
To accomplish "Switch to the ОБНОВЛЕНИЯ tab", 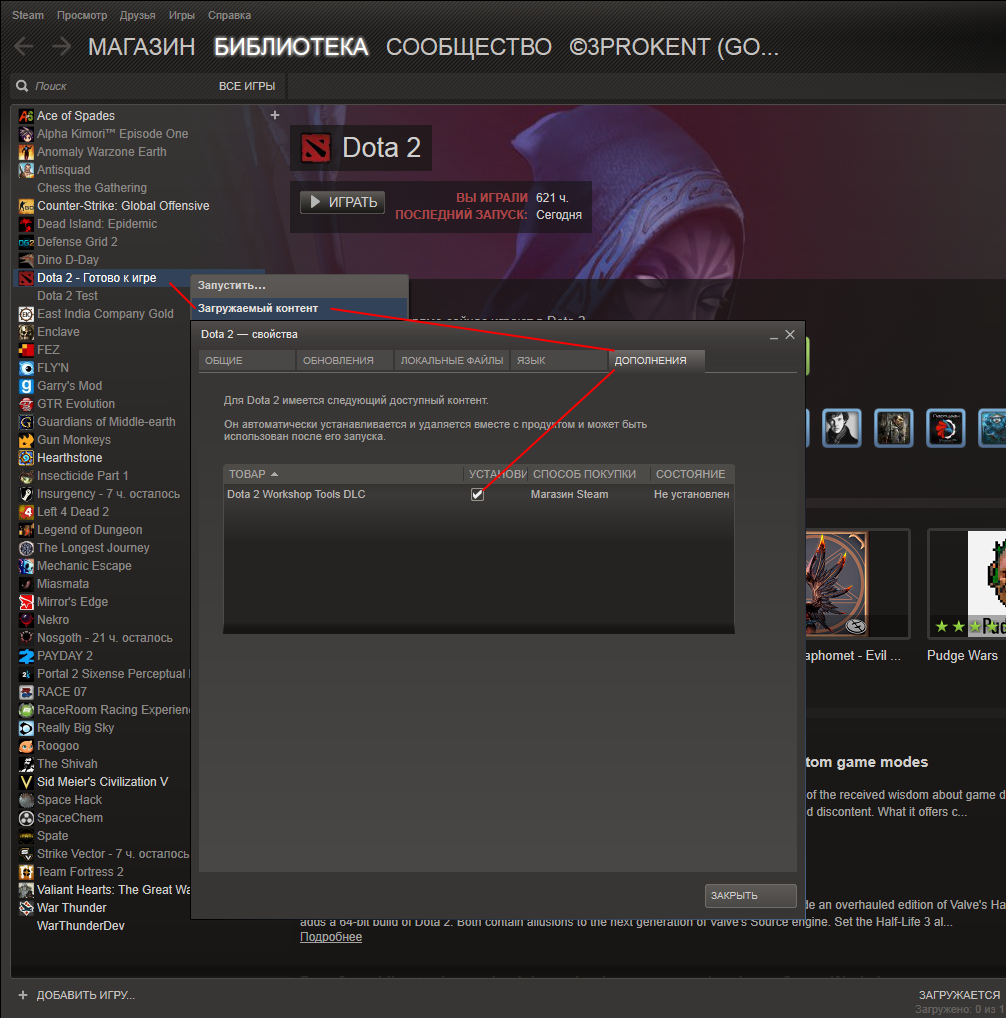I will (345, 360).
